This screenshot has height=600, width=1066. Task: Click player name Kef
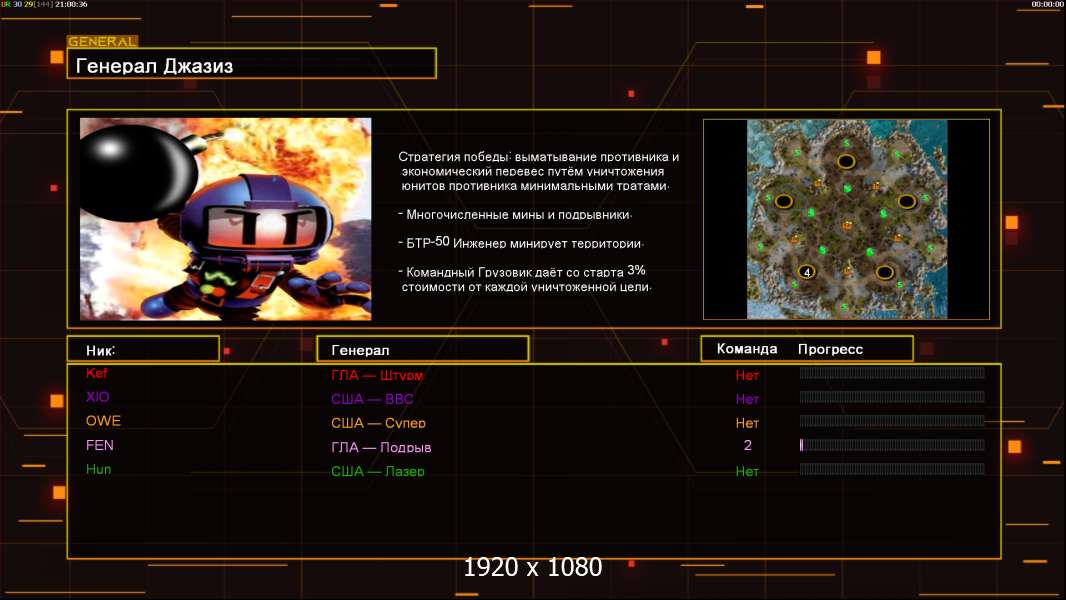pyautogui.click(x=97, y=373)
